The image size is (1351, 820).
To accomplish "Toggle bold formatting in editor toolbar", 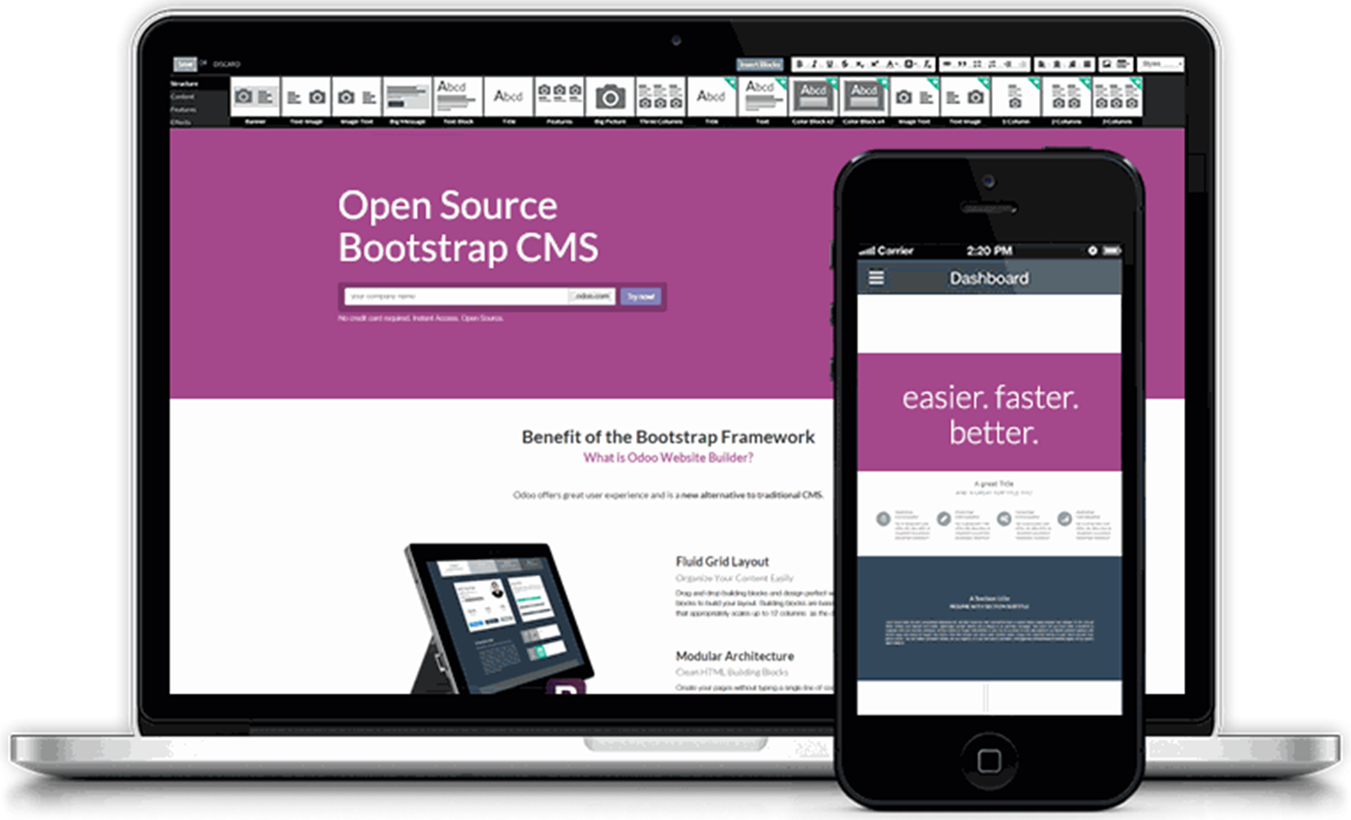I will click(800, 65).
